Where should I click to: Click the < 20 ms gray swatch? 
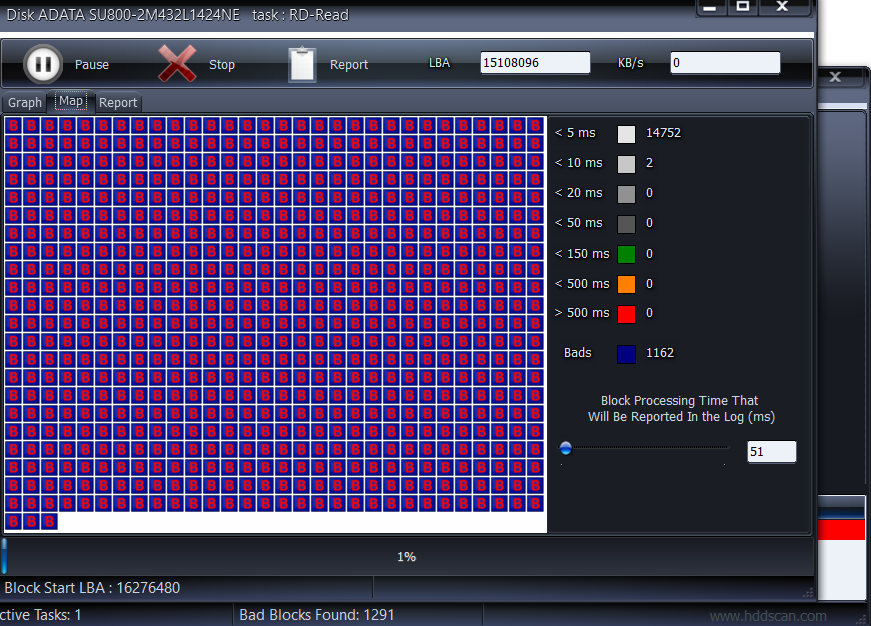[x=626, y=194]
